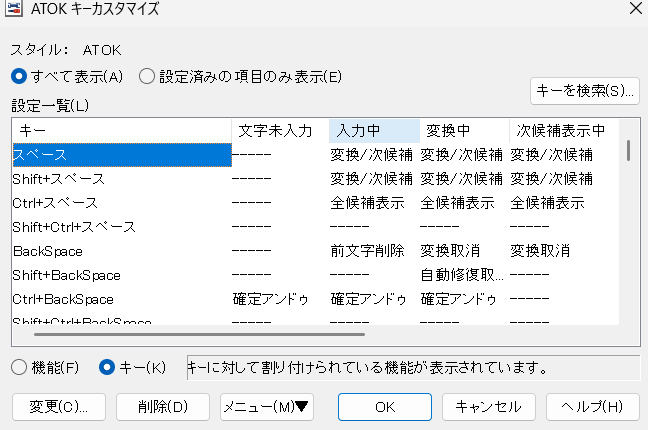The width and height of the screenshot is (648, 430).
Task: Click 全候補表示 in 入力中 column
Action: [367, 203]
